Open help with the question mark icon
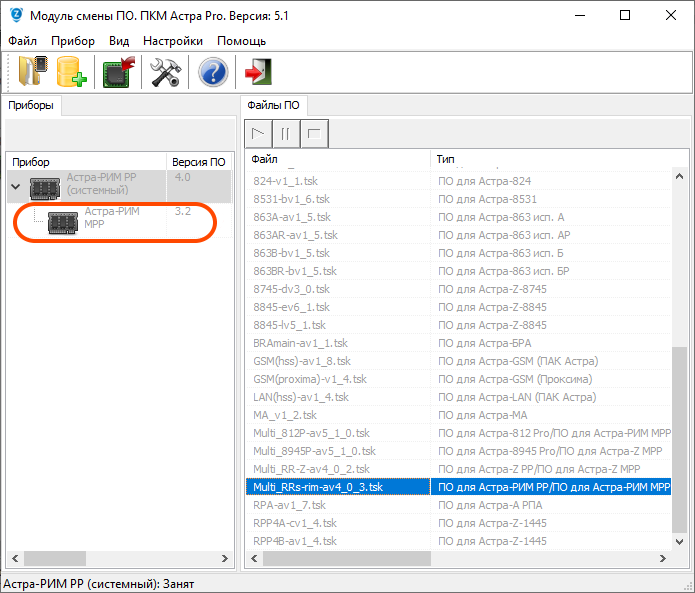This screenshot has height=593, width=695. point(213,73)
